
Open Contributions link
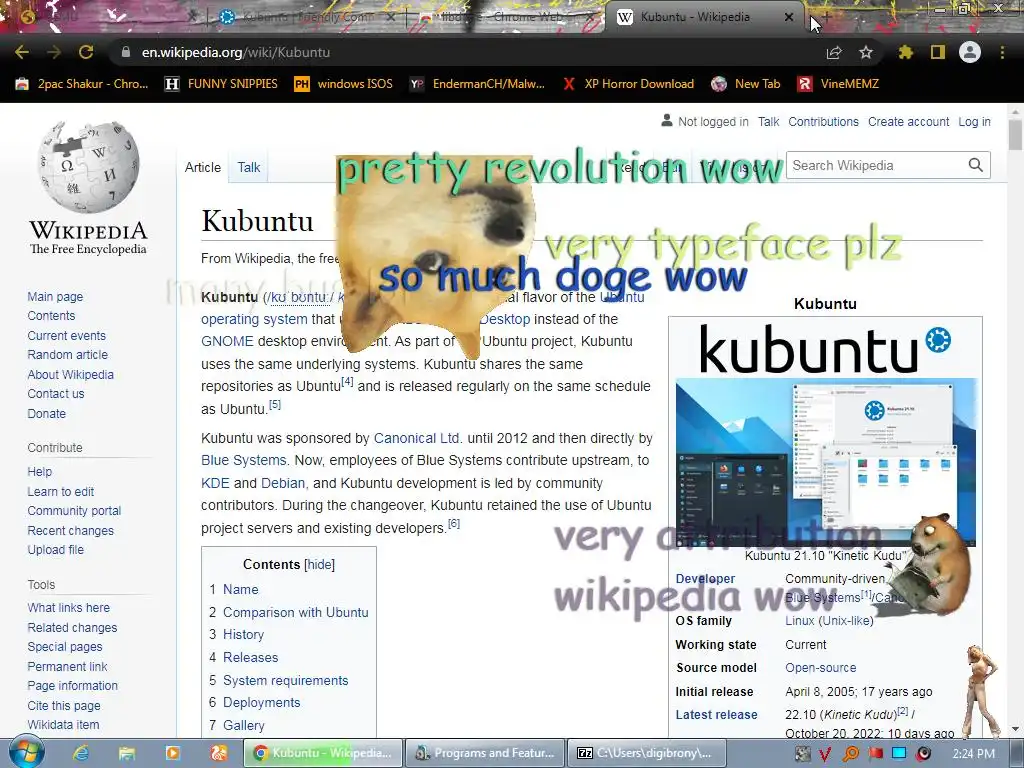[x=823, y=121]
